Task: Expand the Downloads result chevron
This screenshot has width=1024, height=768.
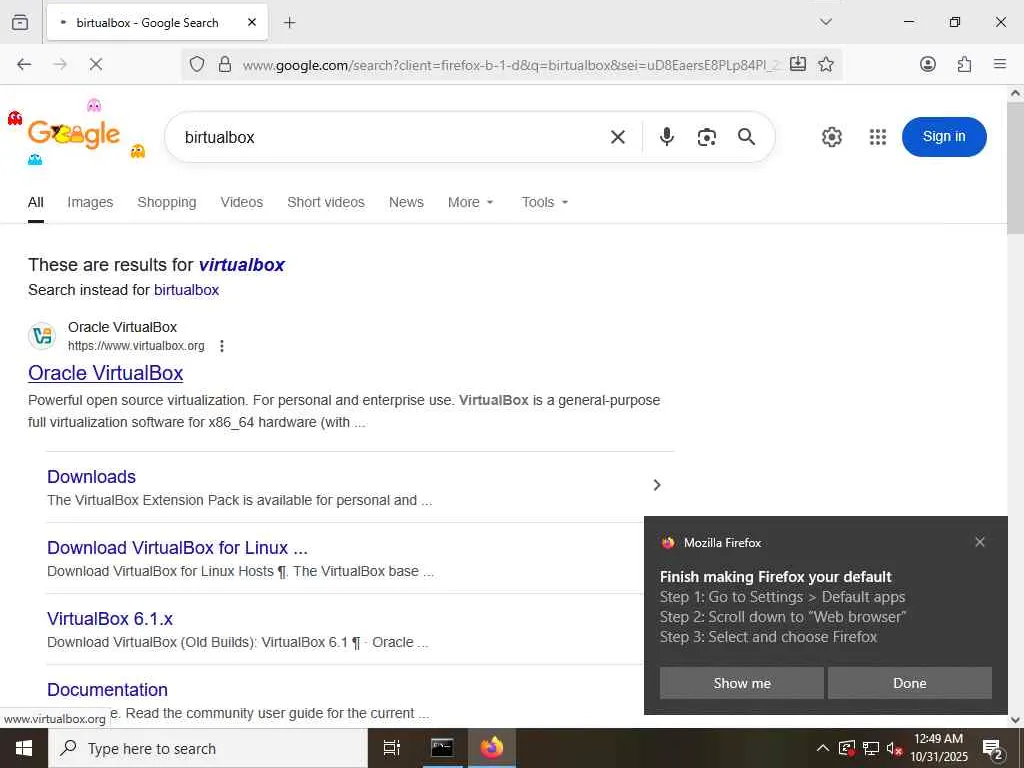Action: 657,485
